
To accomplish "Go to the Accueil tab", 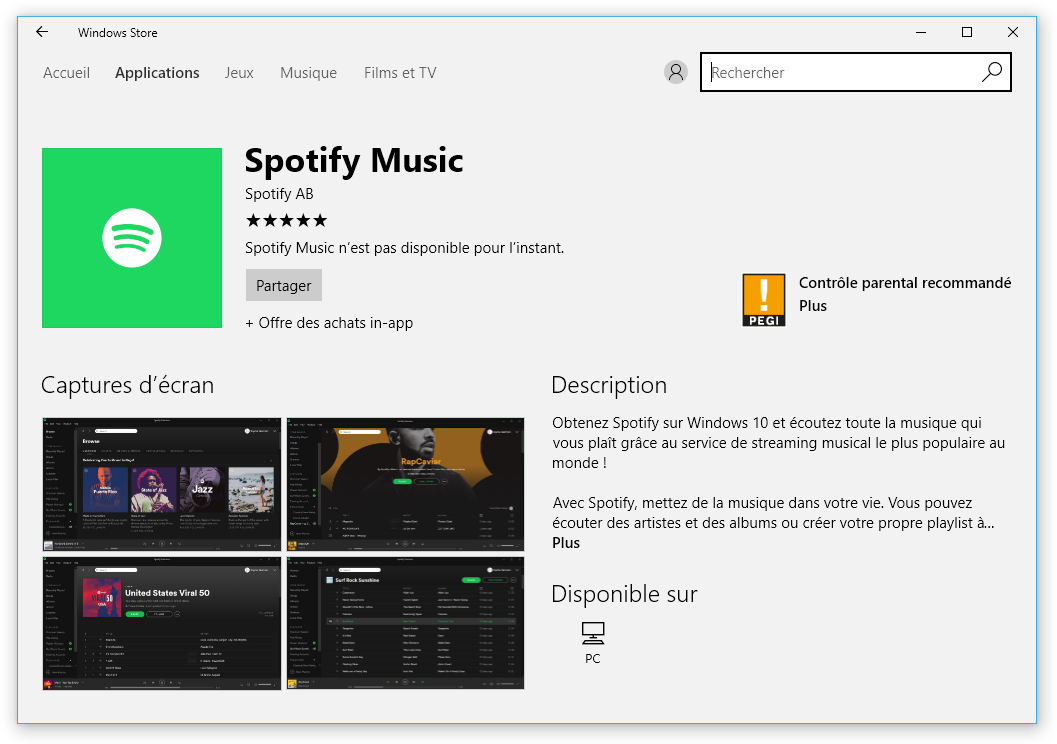I will pos(66,73).
